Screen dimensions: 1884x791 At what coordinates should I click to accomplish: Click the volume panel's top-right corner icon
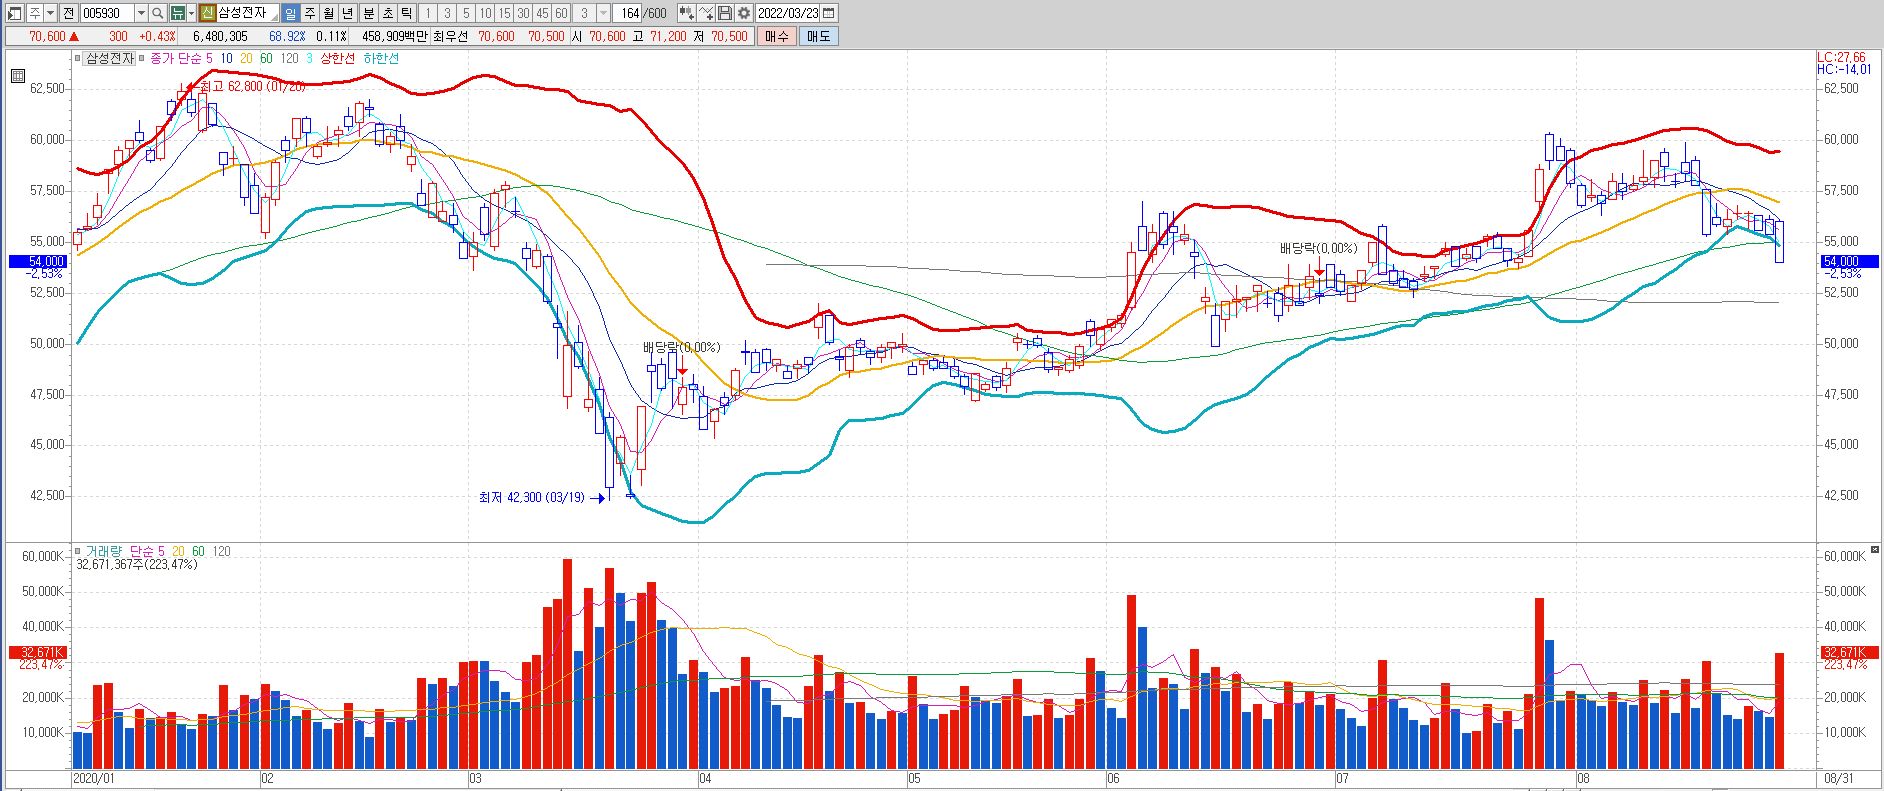[x=1875, y=549]
